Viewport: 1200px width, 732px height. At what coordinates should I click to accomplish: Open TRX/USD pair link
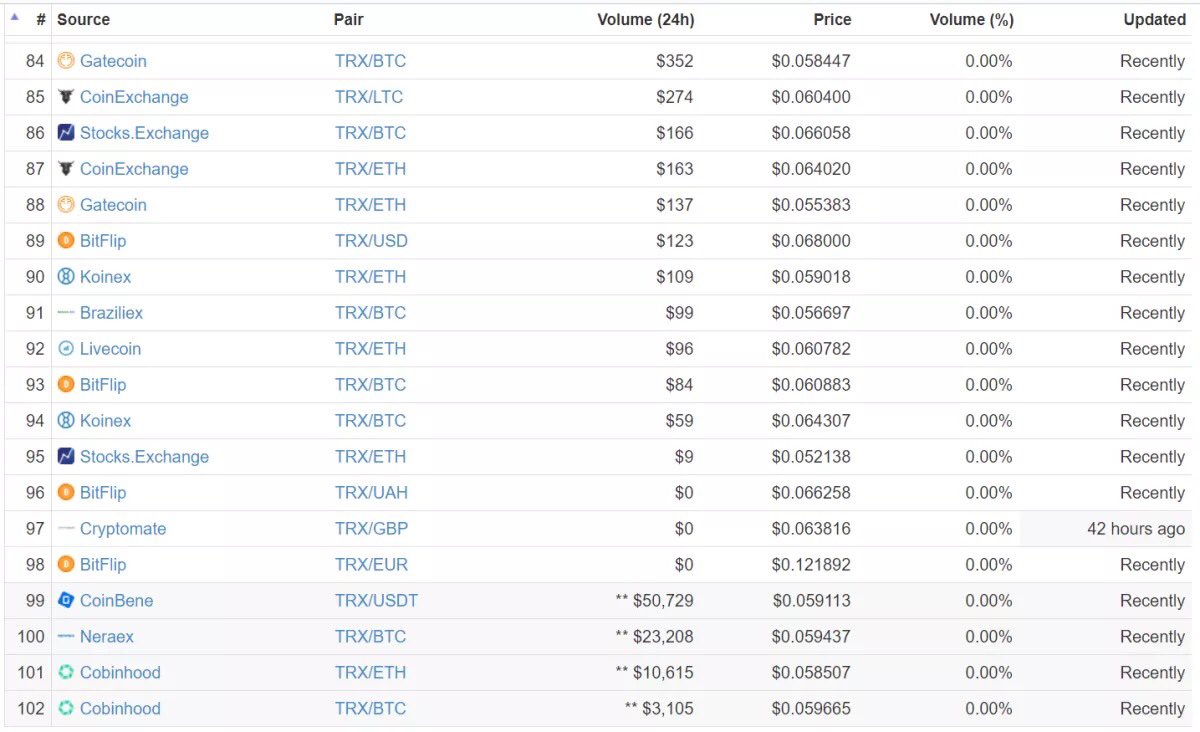click(371, 241)
